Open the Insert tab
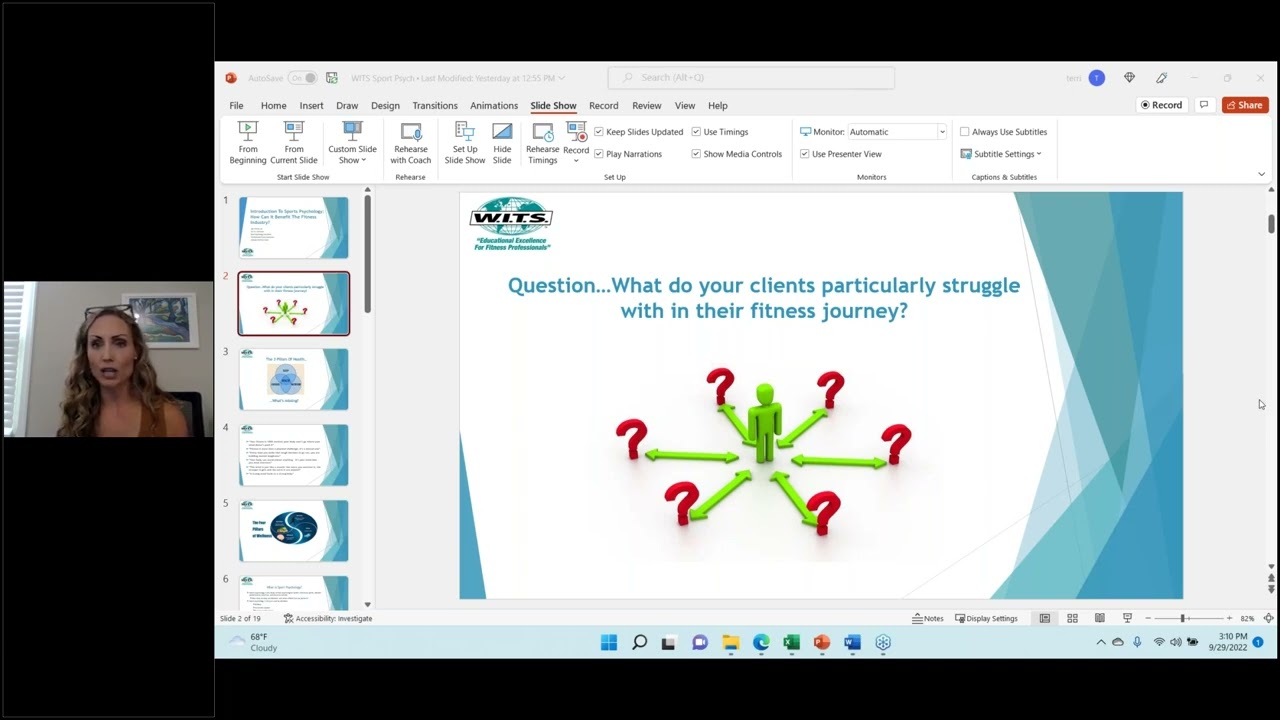 pyautogui.click(x=311, y=105)
